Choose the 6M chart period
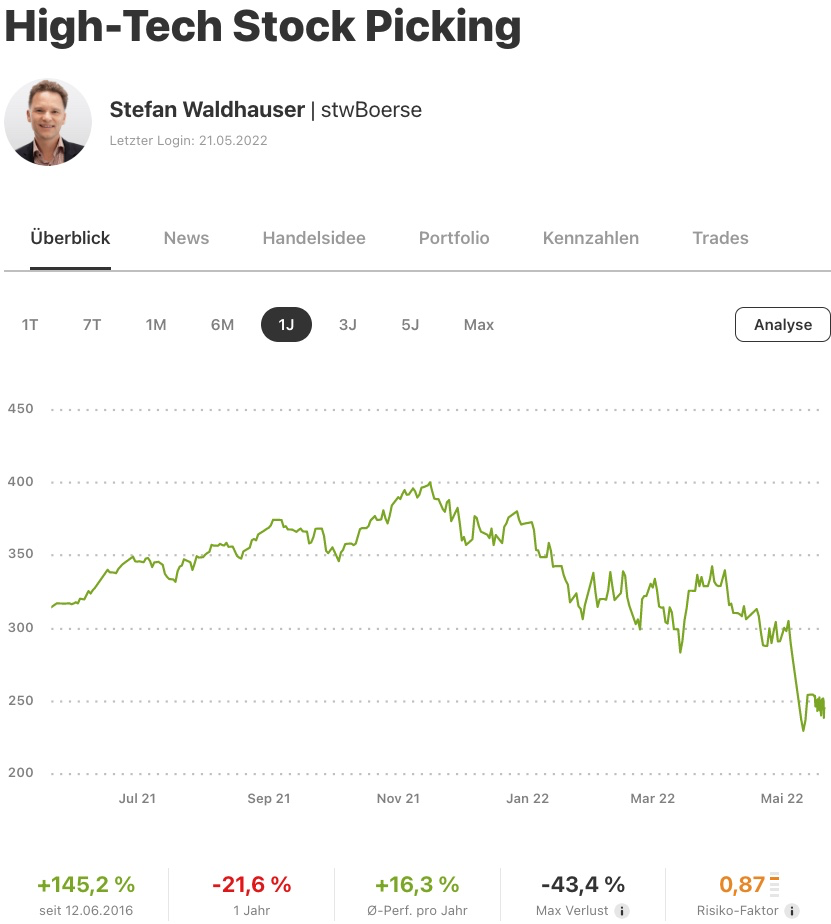This screenshot has height=924, width=831. click(222, 325)
